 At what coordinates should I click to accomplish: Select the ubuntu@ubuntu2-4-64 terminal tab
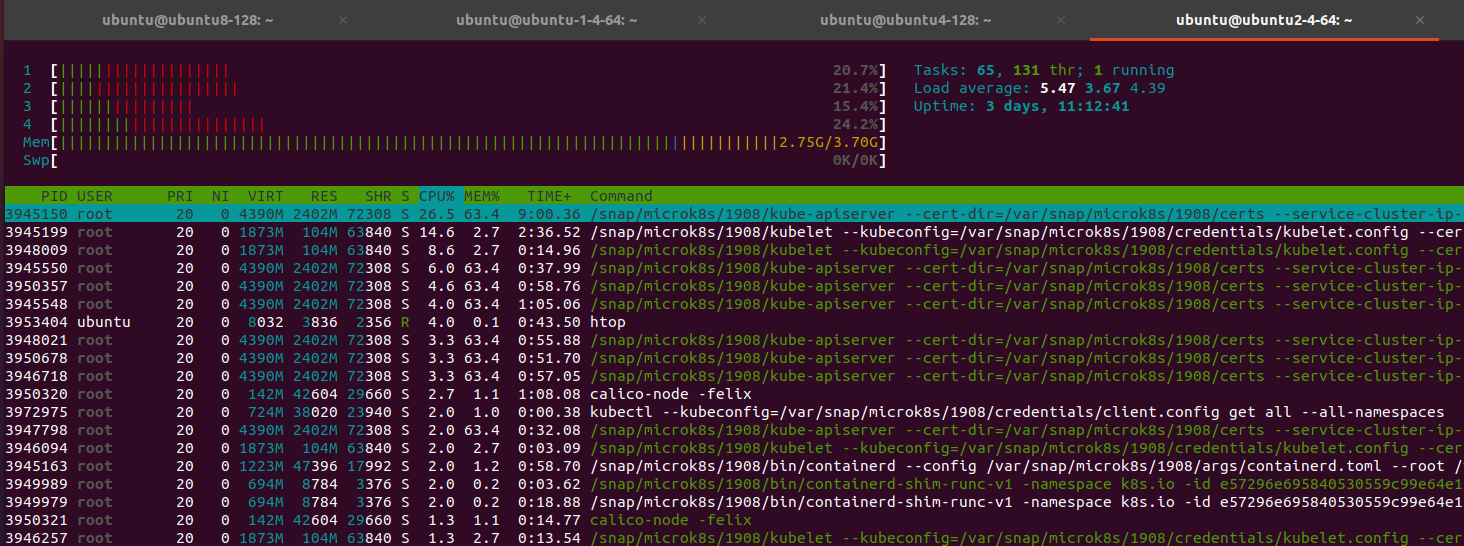[x=1264, y=20]
